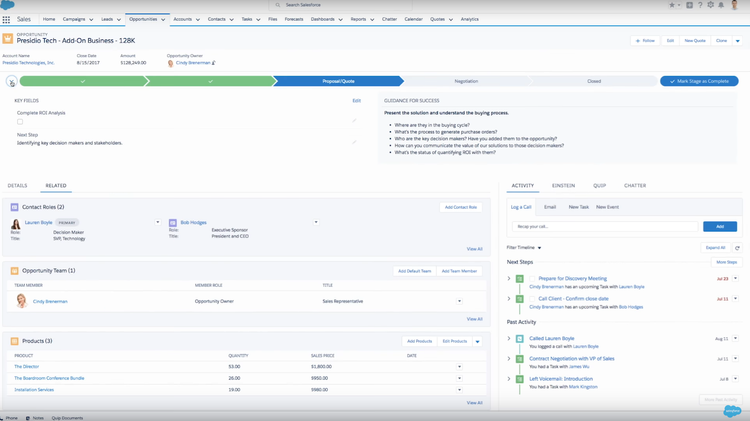Mark Prepare for Discovery Meeting task complete
The width and height of the screenshot is (750, 421).
click(x=532, y=278)
